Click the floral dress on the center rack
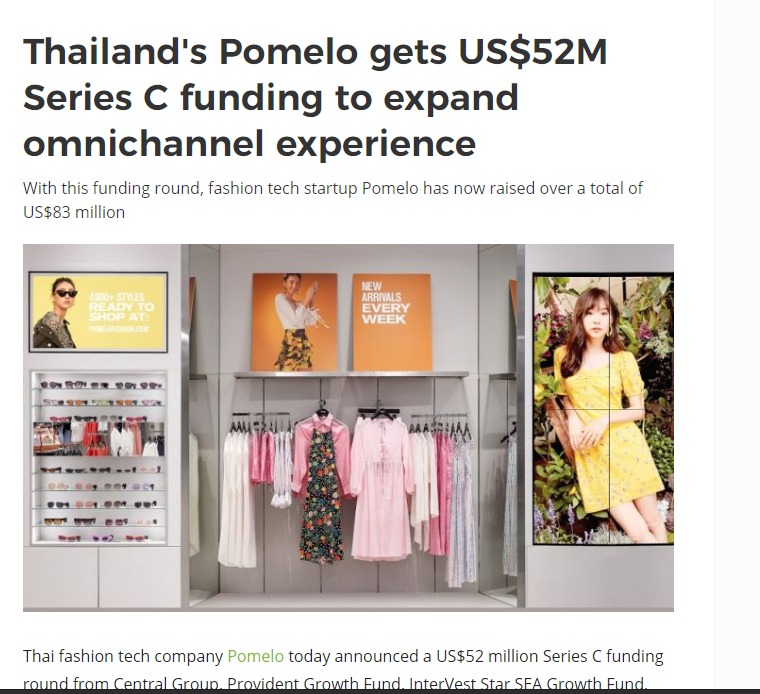This screenshot has height=694, width=760. (321, 493)
